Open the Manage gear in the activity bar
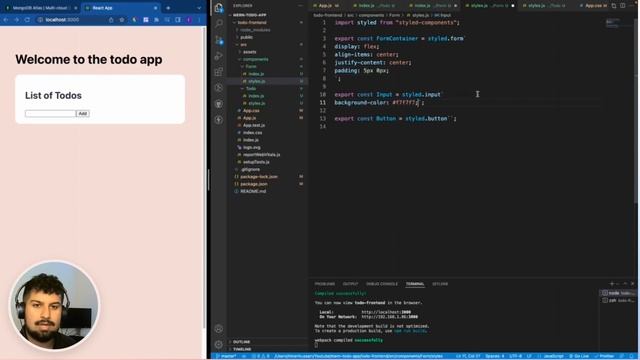Image resolution: width=640 pixels, height=360 pixels. 219,344
